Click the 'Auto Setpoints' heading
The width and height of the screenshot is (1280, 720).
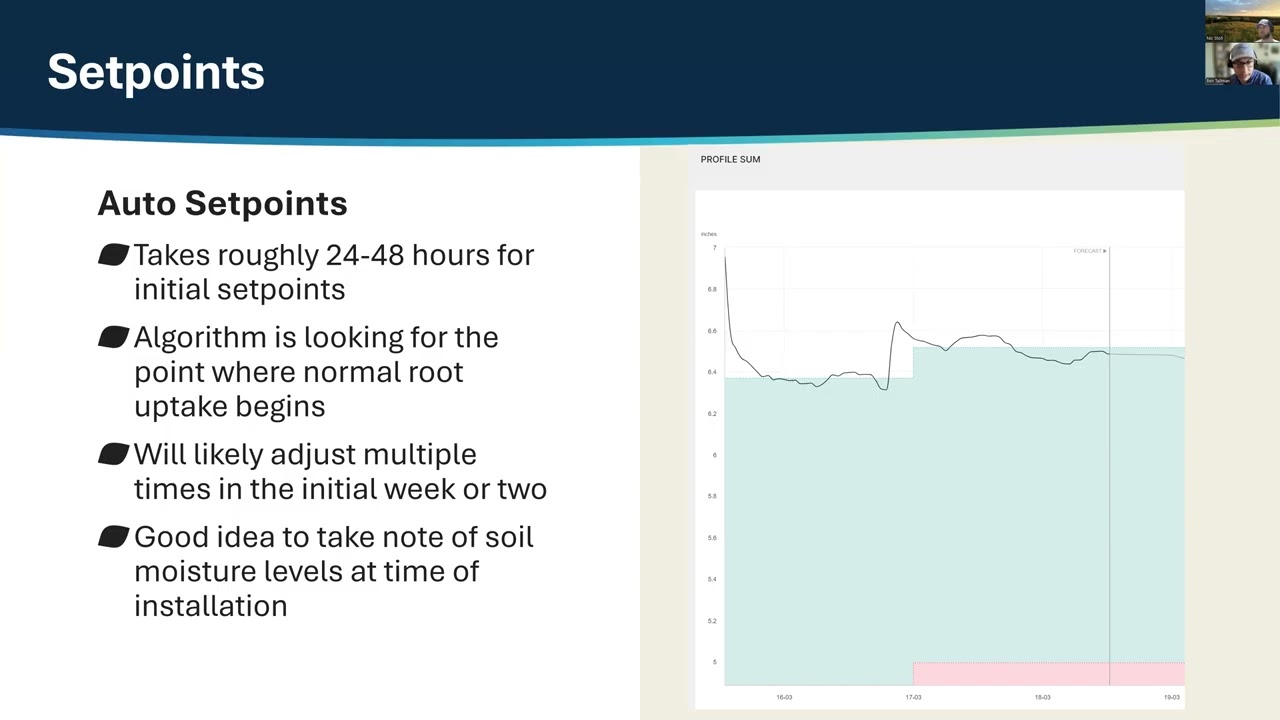tap(222, 203)
